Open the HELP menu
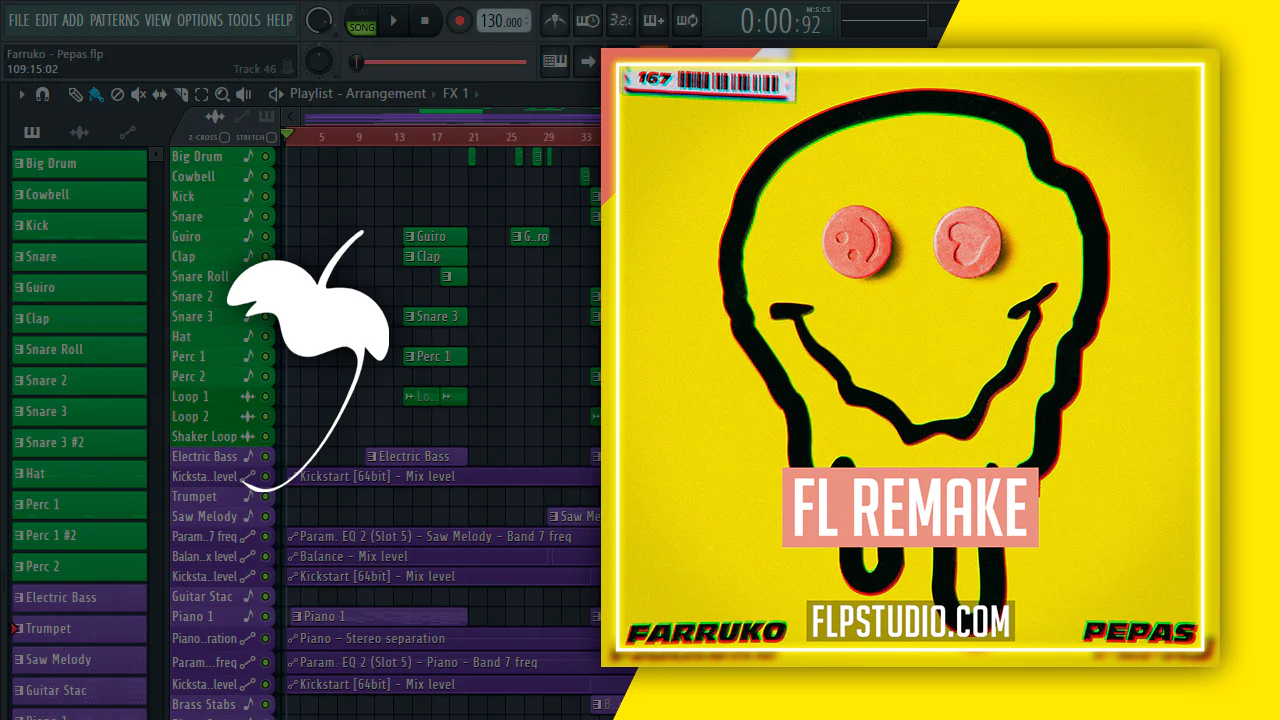The image size is (1280, 720). coord(280,20)
